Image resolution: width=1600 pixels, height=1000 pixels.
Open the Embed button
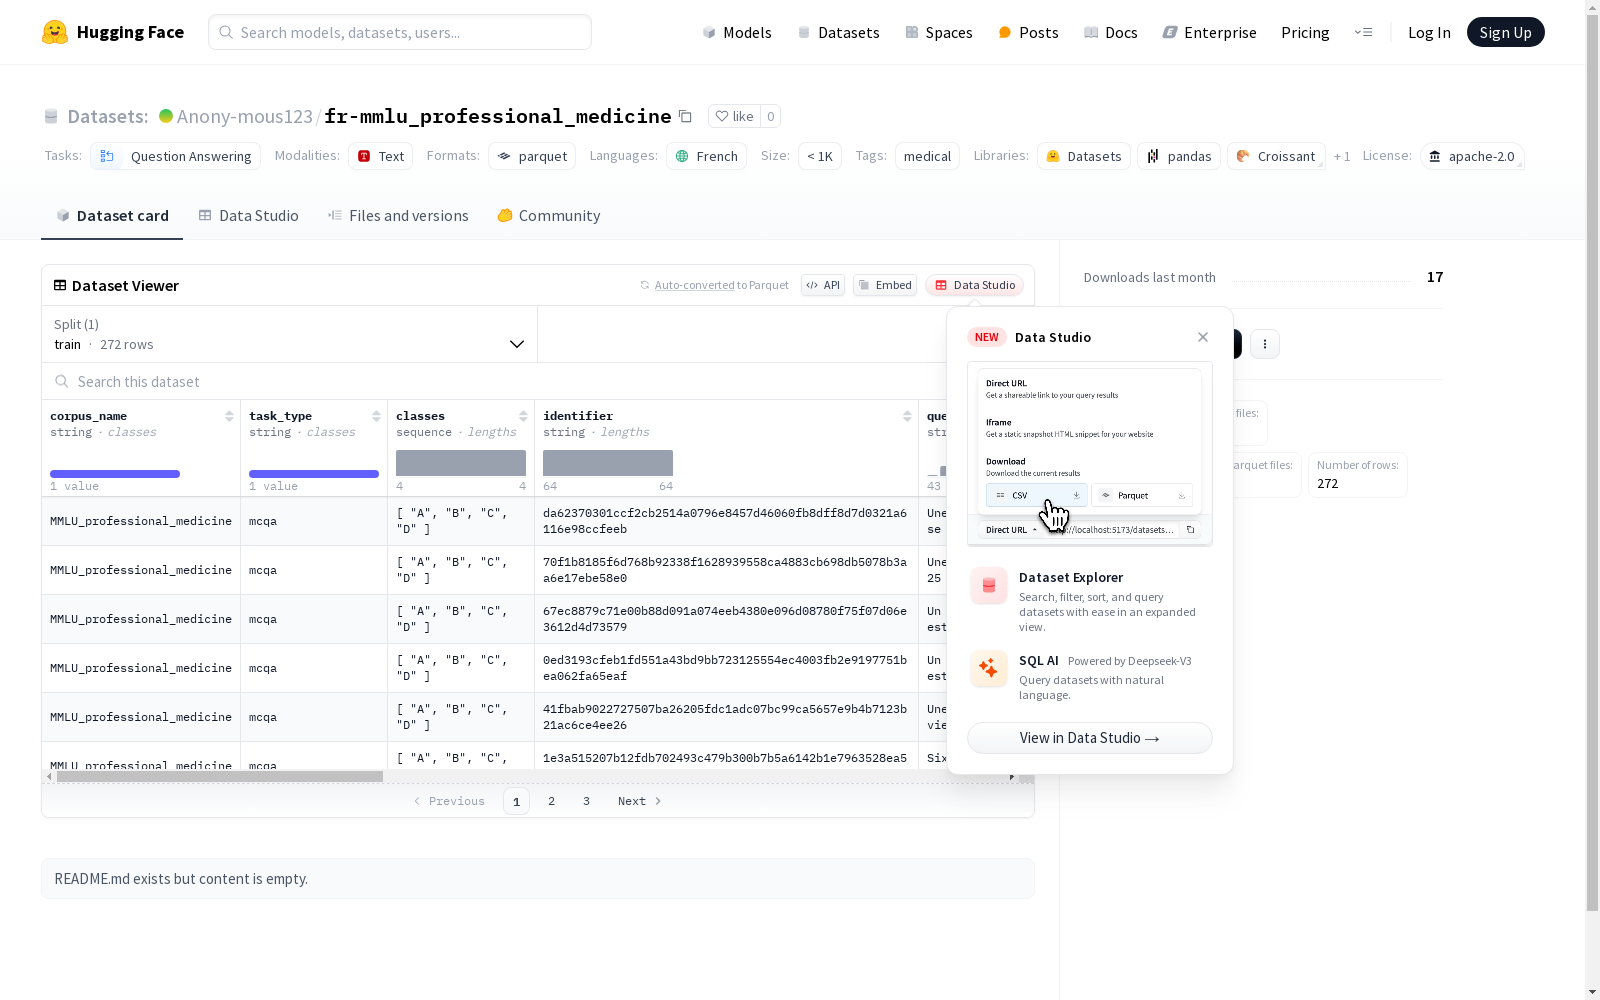pyautogui.click(x=885, y=285)
